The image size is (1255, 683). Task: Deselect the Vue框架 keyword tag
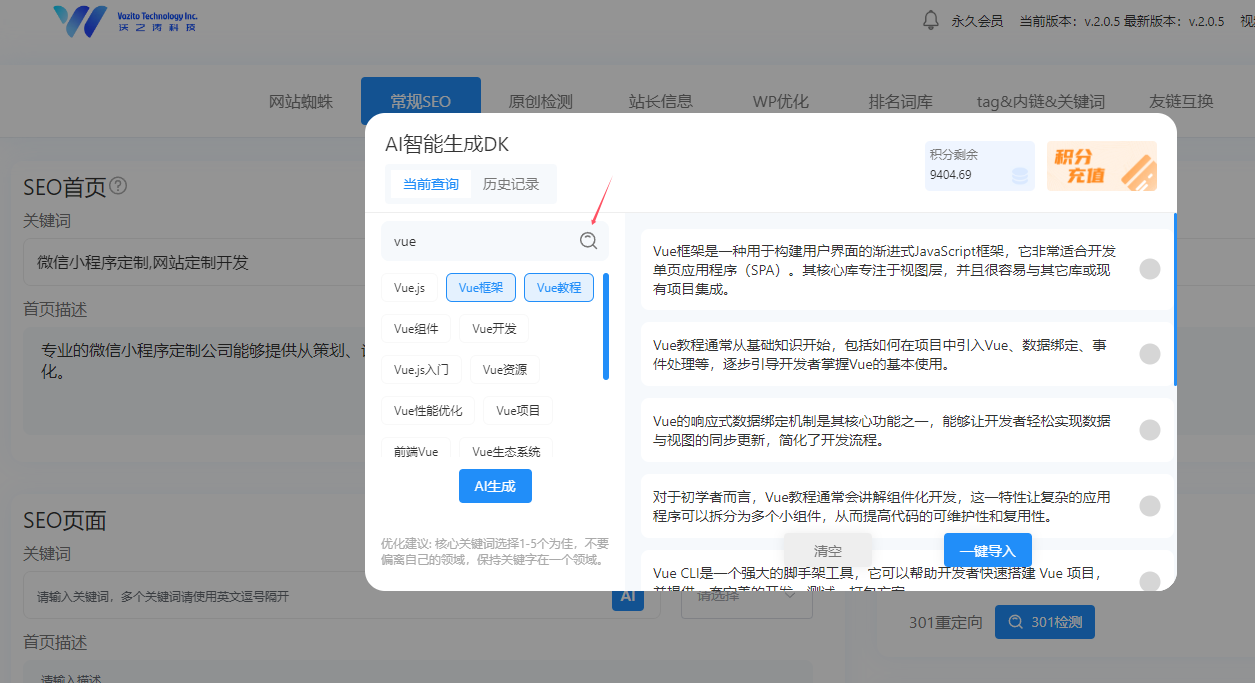pyautogui.click(x=481, y=288)
